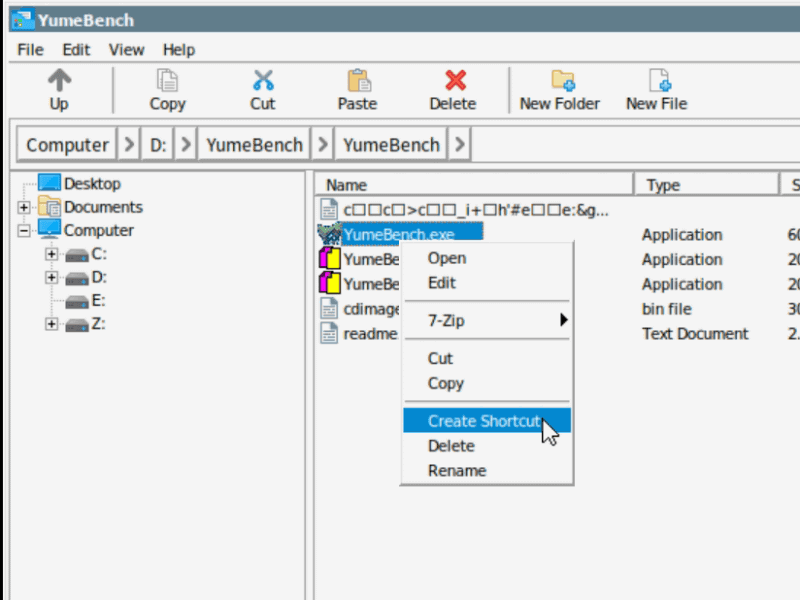Click the D: breadcrumb button
The height and width of the screenshot is (600, 800).
158,145
